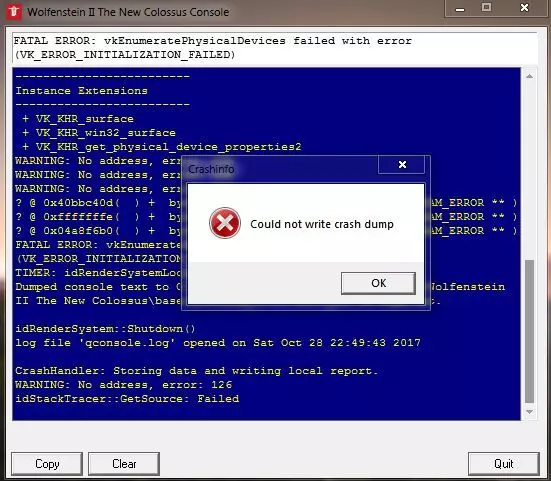This screenshot has height=481, width=551.
Task: Click the '? @ 0x40bbc40d' stack line
Action: point(98,203)
